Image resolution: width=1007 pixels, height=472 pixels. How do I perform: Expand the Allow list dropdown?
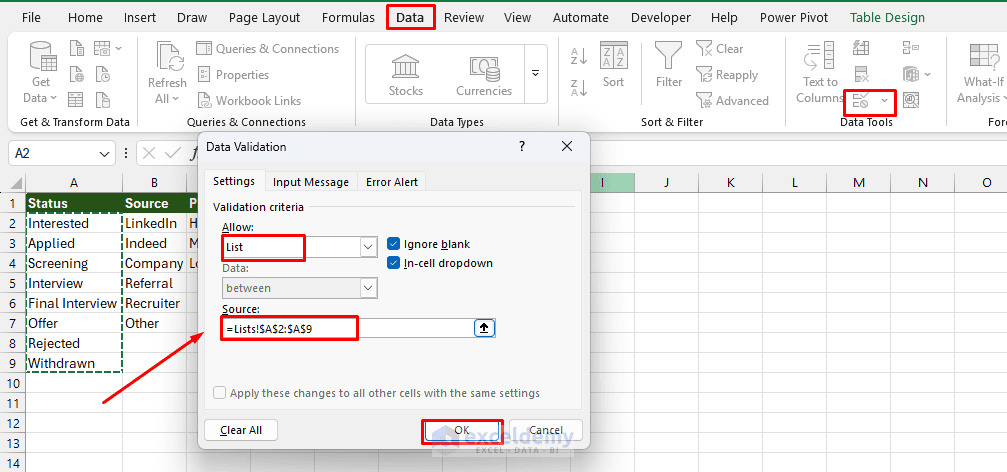368,247
